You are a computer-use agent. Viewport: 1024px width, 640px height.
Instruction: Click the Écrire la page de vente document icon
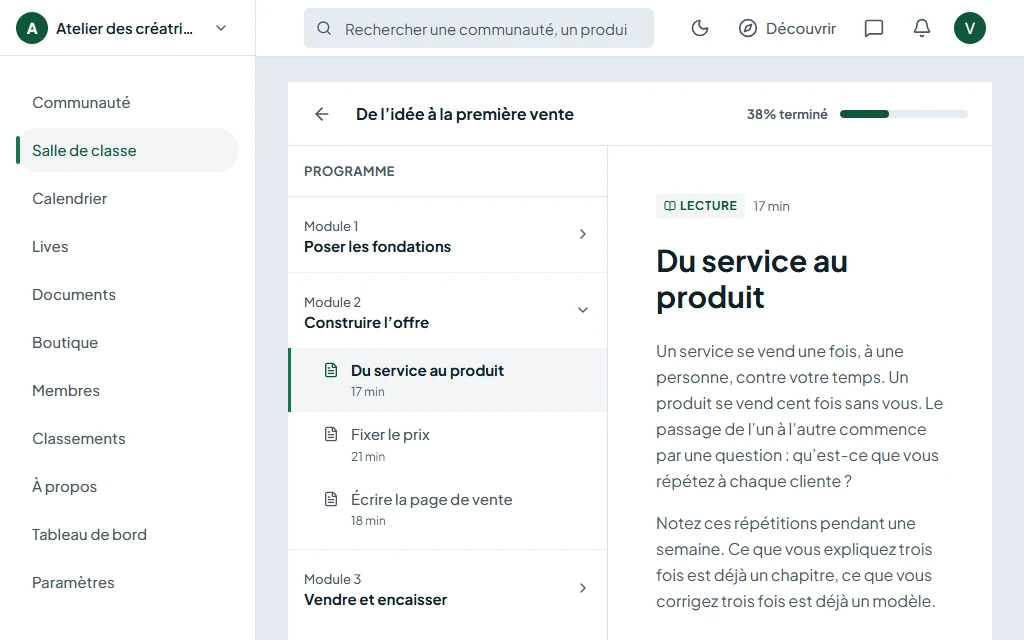(x=331, y=500)
